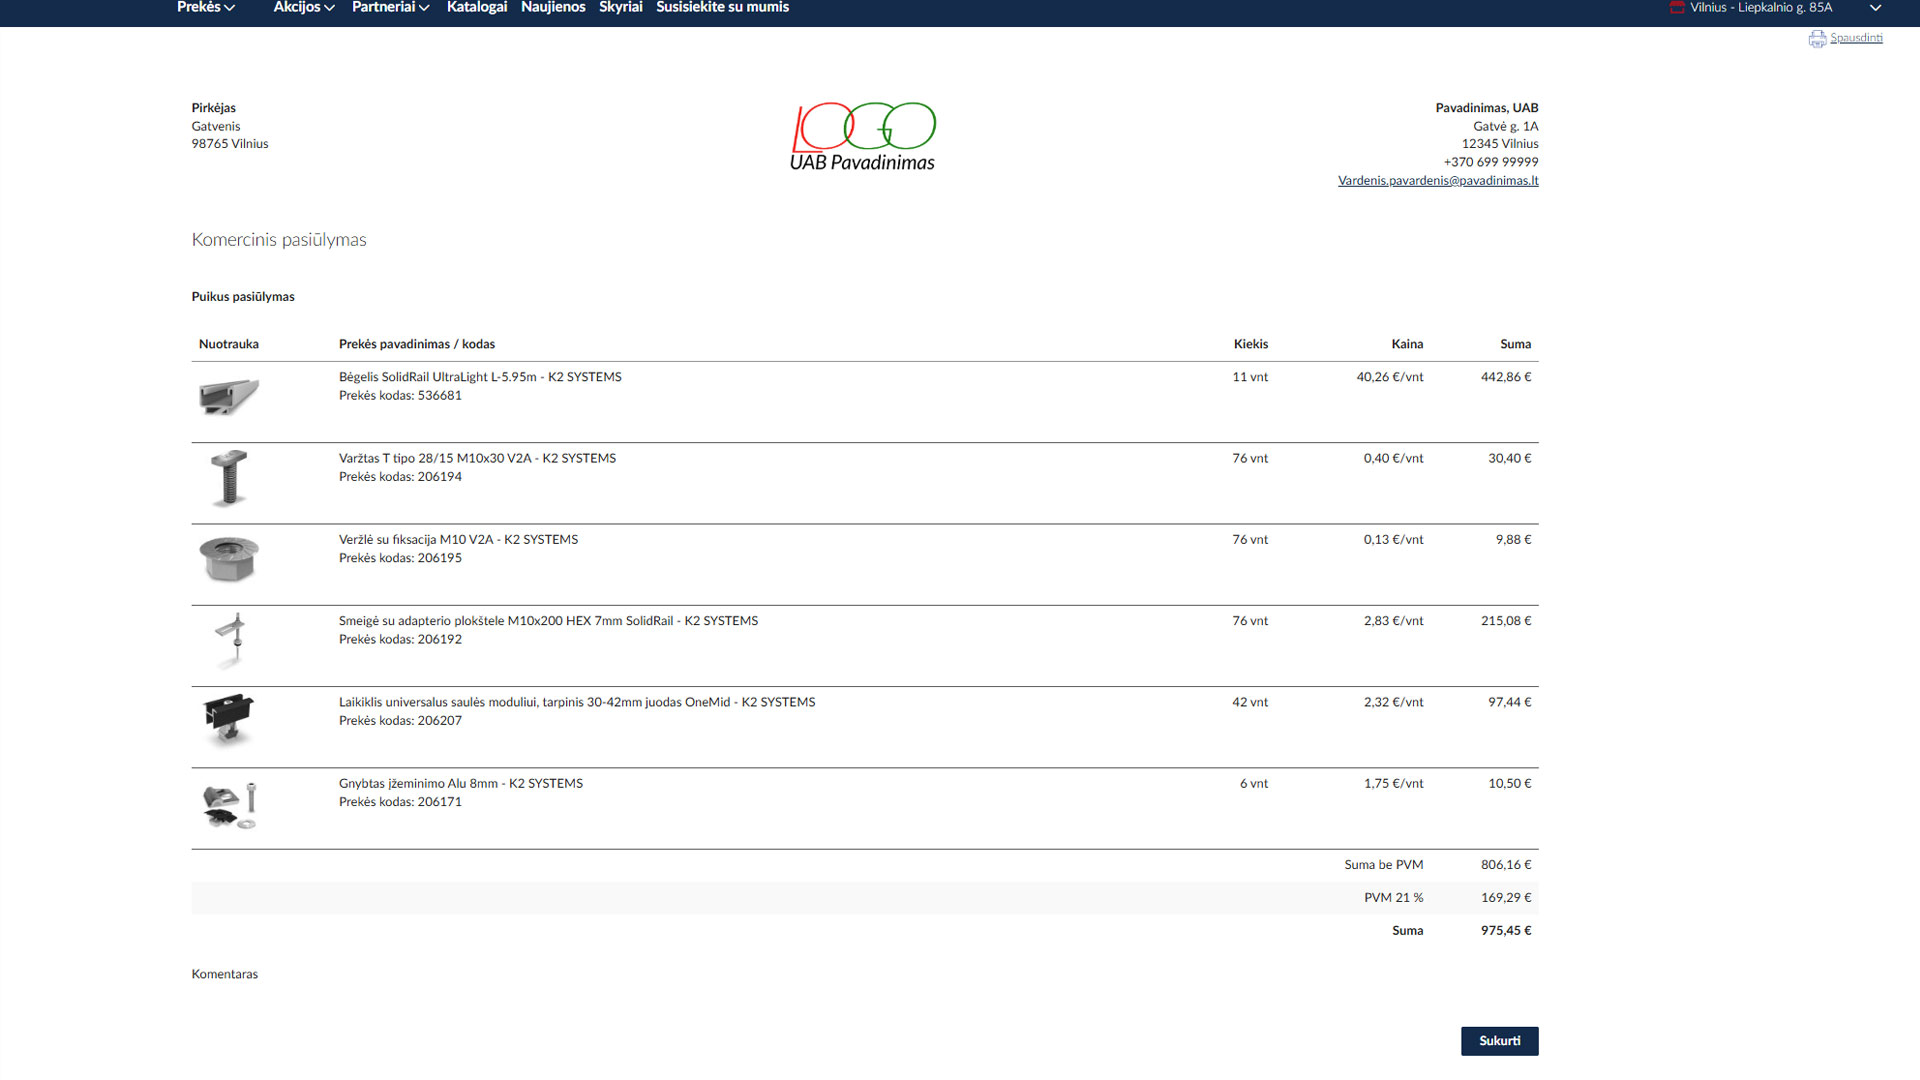Open the Katalogai menu item
The image size is (1920, 1080).
click(x=477, y=7)
